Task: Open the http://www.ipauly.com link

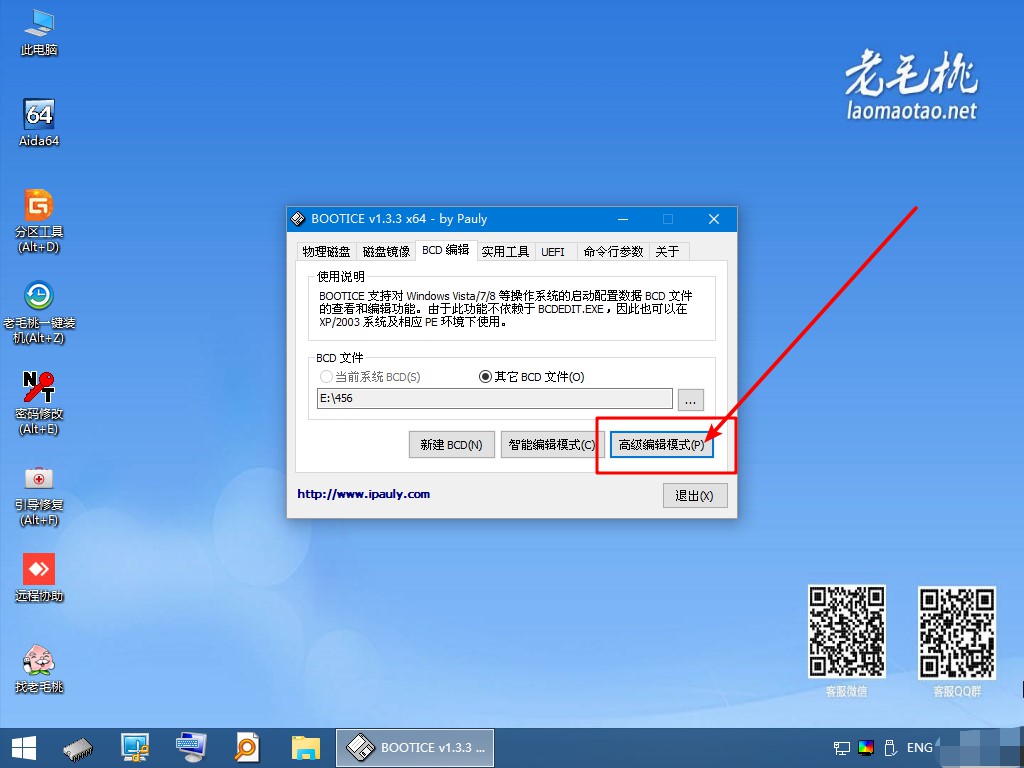Action: point(363,493)
